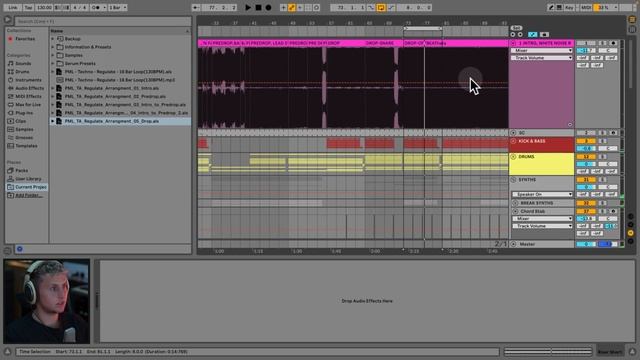The width and height of the screenshot is (640, 360).
Task: Toggle the Punch-In switch
Action: pos(371,7)
